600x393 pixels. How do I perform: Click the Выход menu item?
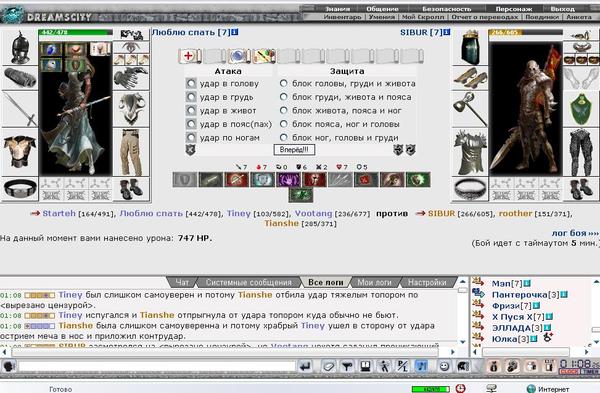coord(562,8)
